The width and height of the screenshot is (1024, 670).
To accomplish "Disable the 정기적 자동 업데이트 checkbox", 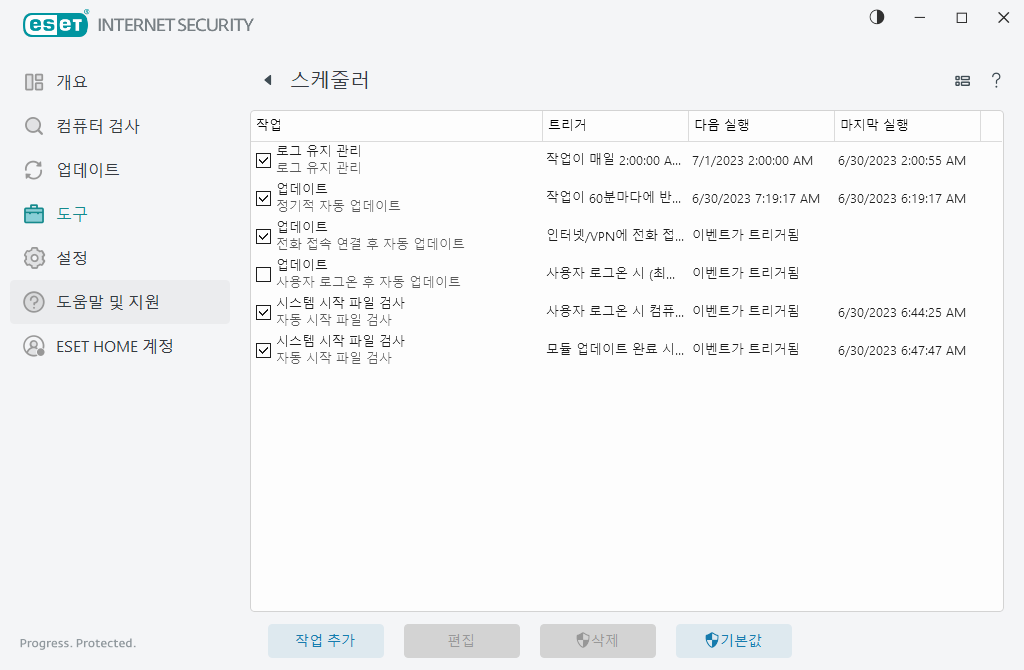I will click(x=263, y=198).
